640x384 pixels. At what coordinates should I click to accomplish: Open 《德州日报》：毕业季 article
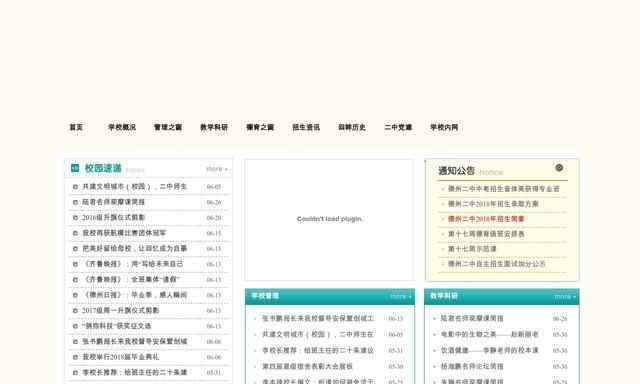click(134, 295)
